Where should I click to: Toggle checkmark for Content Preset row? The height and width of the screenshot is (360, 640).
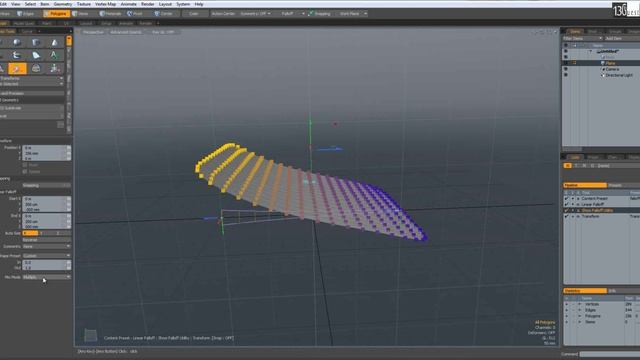click(x=566, y=198)
